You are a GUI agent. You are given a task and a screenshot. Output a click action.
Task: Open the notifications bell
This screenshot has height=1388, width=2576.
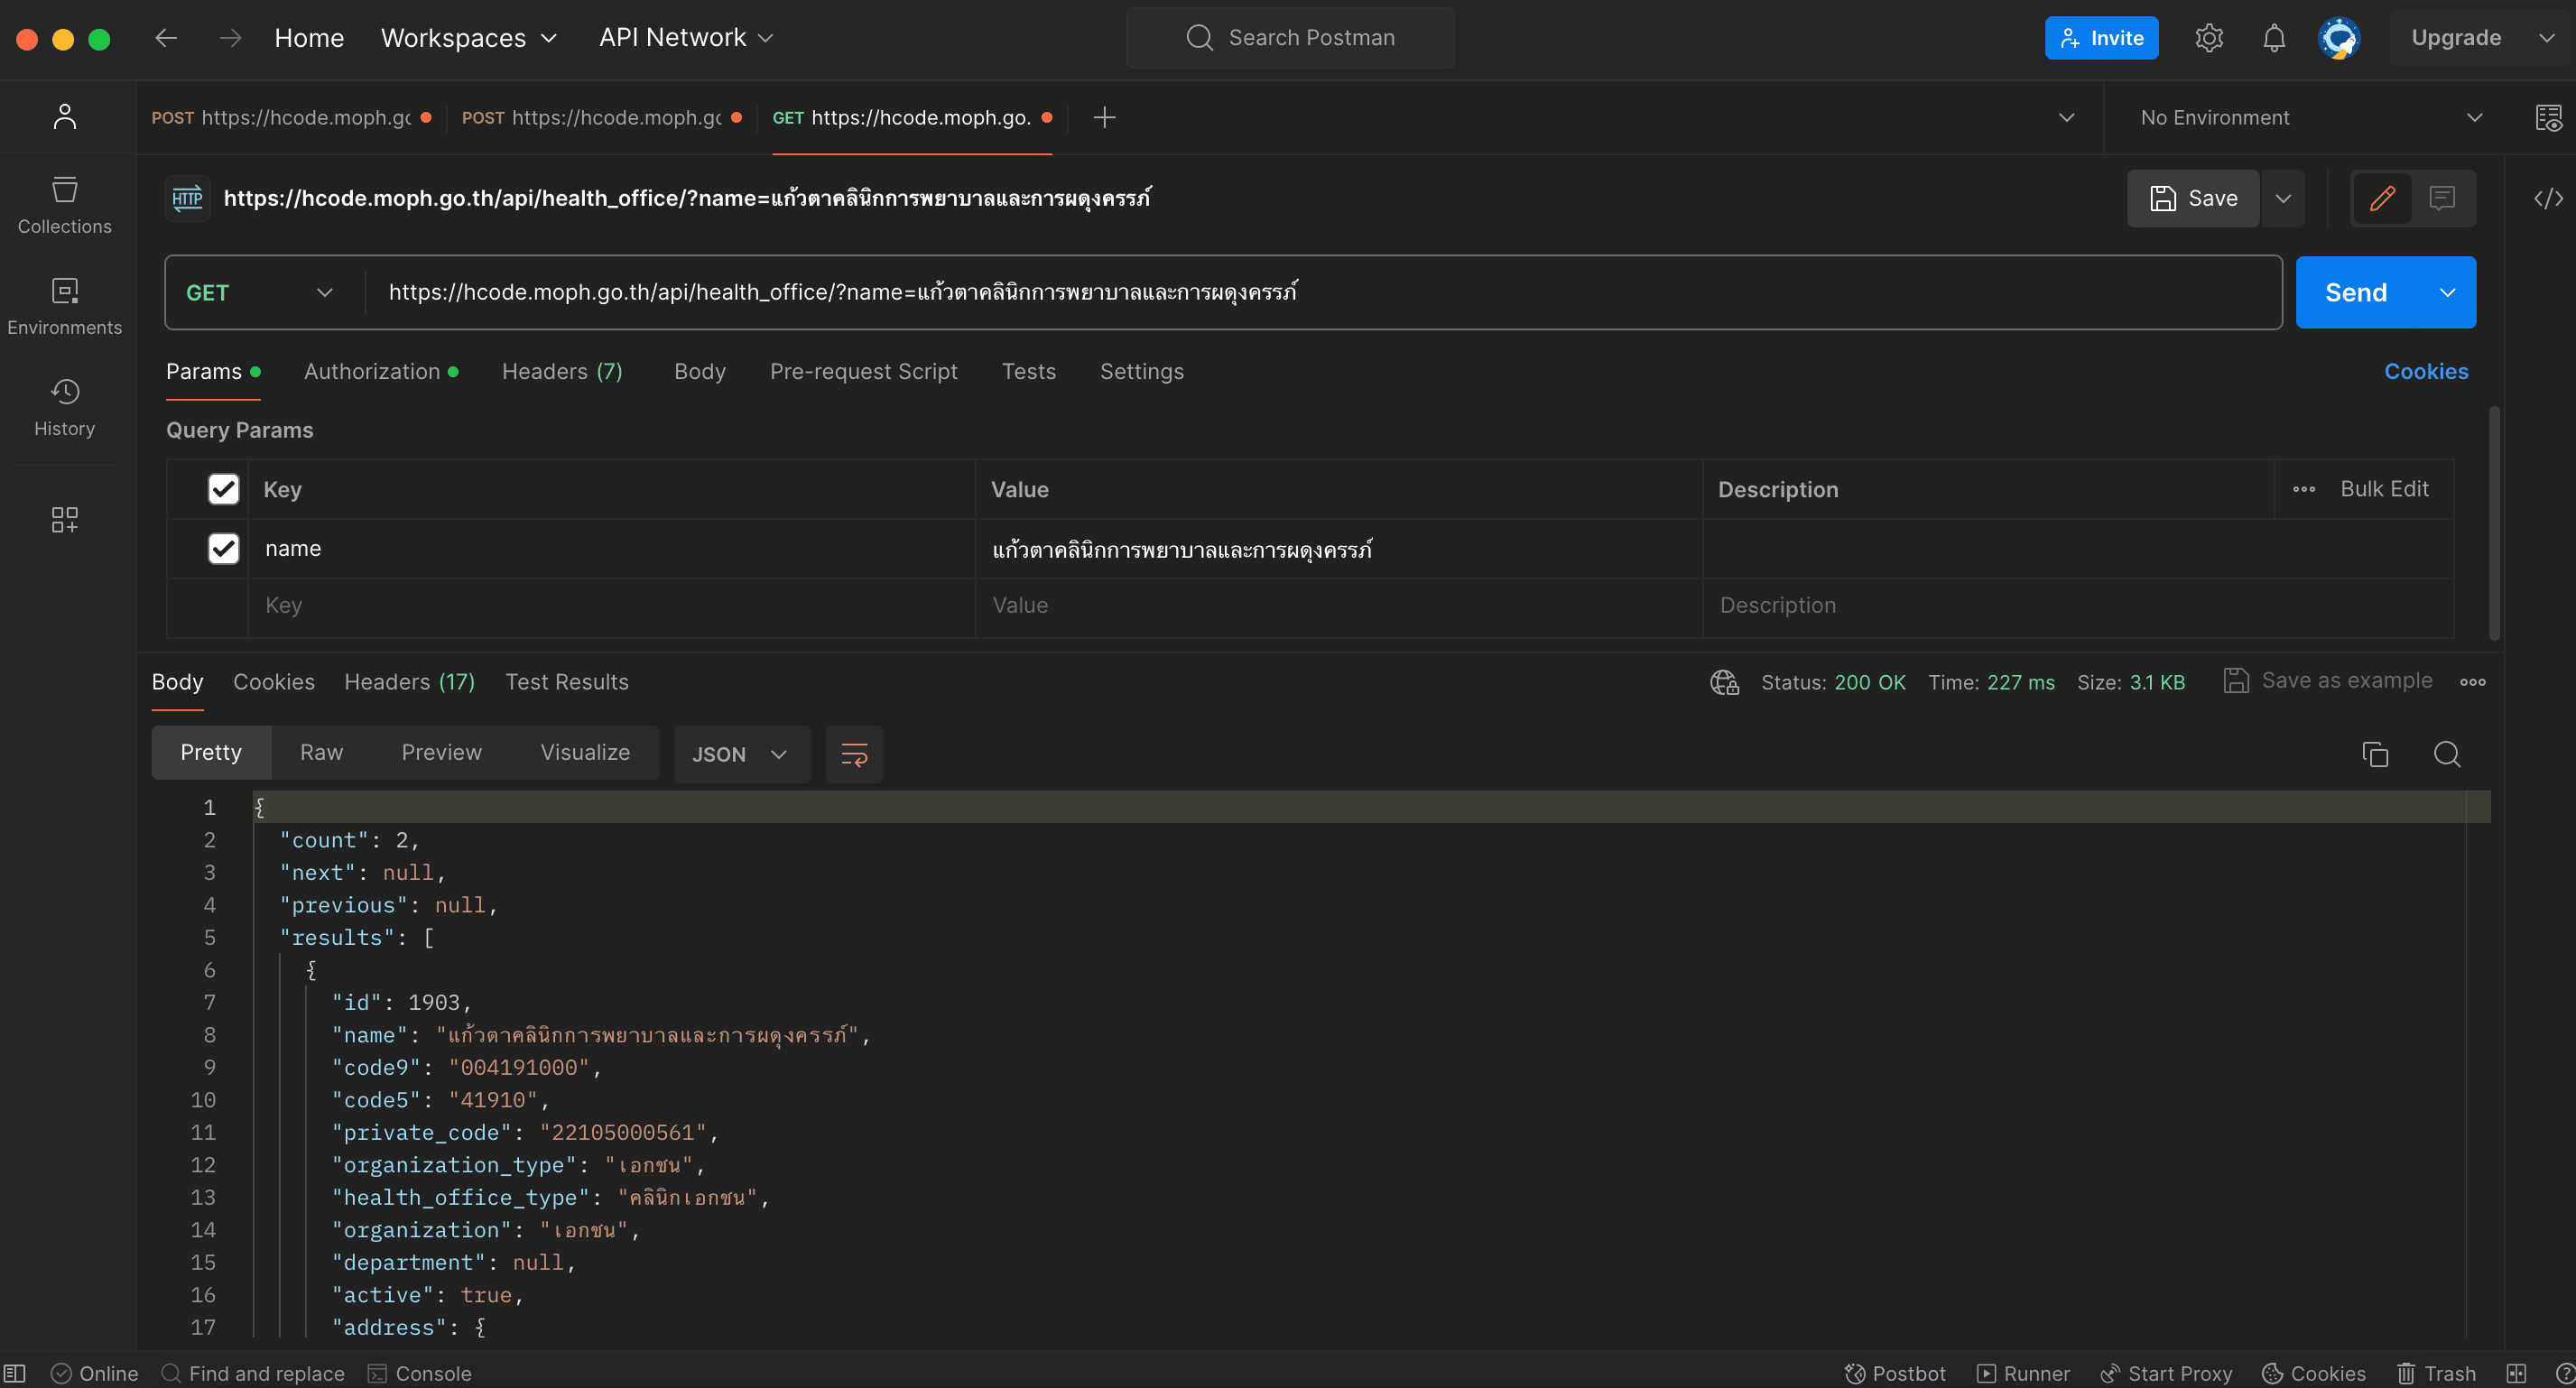click(2273, 38)
